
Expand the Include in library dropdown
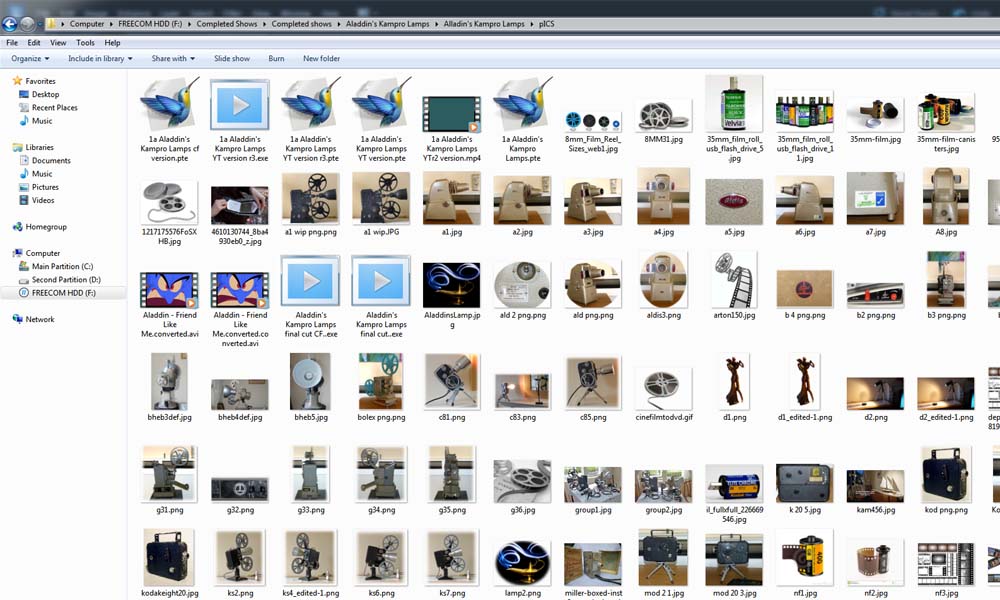(100, 59)
